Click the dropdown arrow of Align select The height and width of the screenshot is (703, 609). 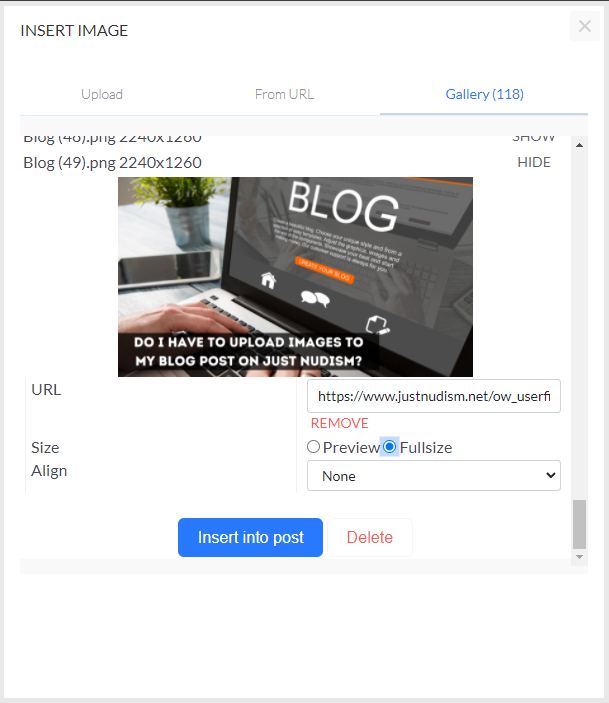(x=551, y=475)
